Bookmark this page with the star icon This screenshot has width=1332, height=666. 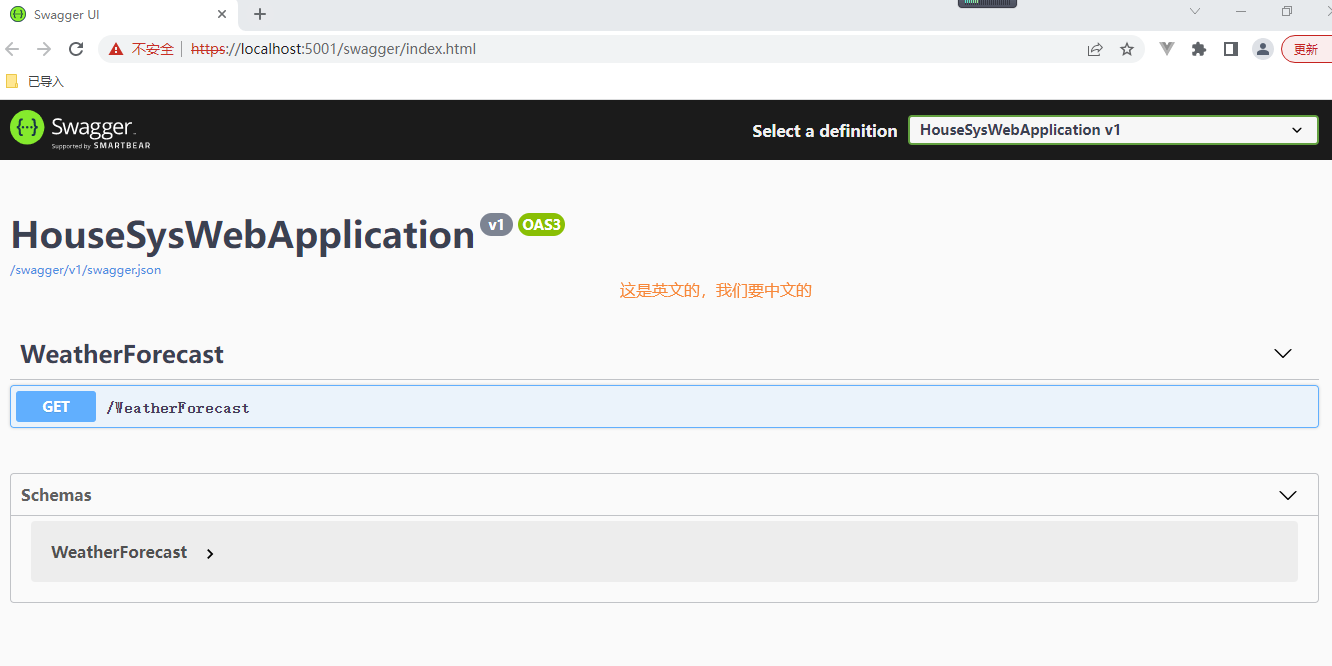click(x=1127, y=49)
